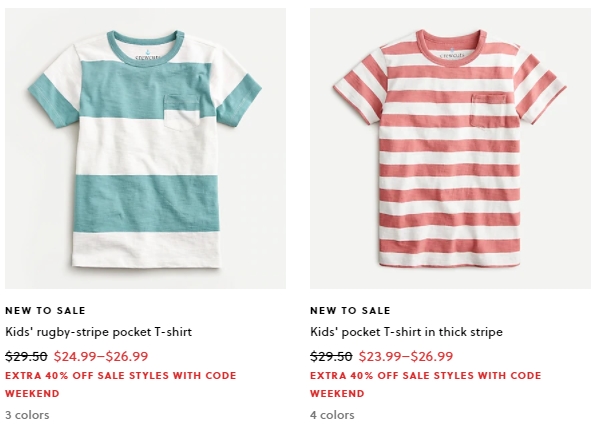Screen dimensions: 592x434
Task: Click the crossed-out $29.50 price under the thick-stripe shirt
Action: pos(331,356)
